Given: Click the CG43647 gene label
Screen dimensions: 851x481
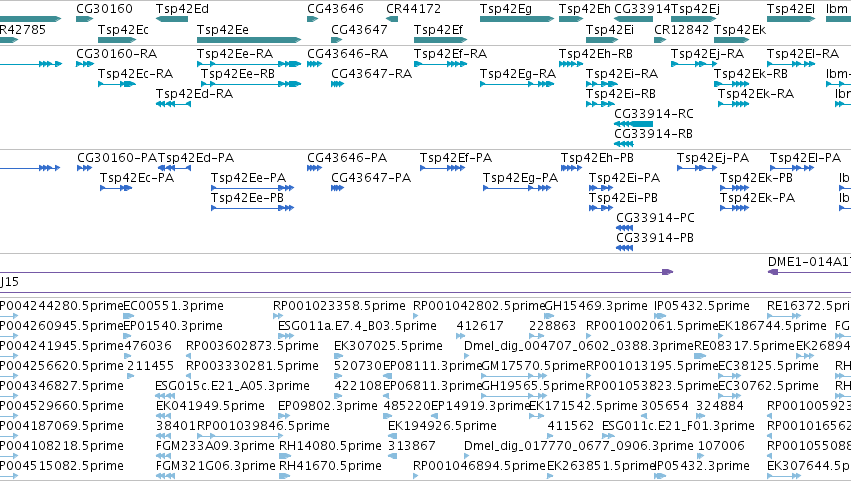Looking at the screenshot, I should (359, 29).
